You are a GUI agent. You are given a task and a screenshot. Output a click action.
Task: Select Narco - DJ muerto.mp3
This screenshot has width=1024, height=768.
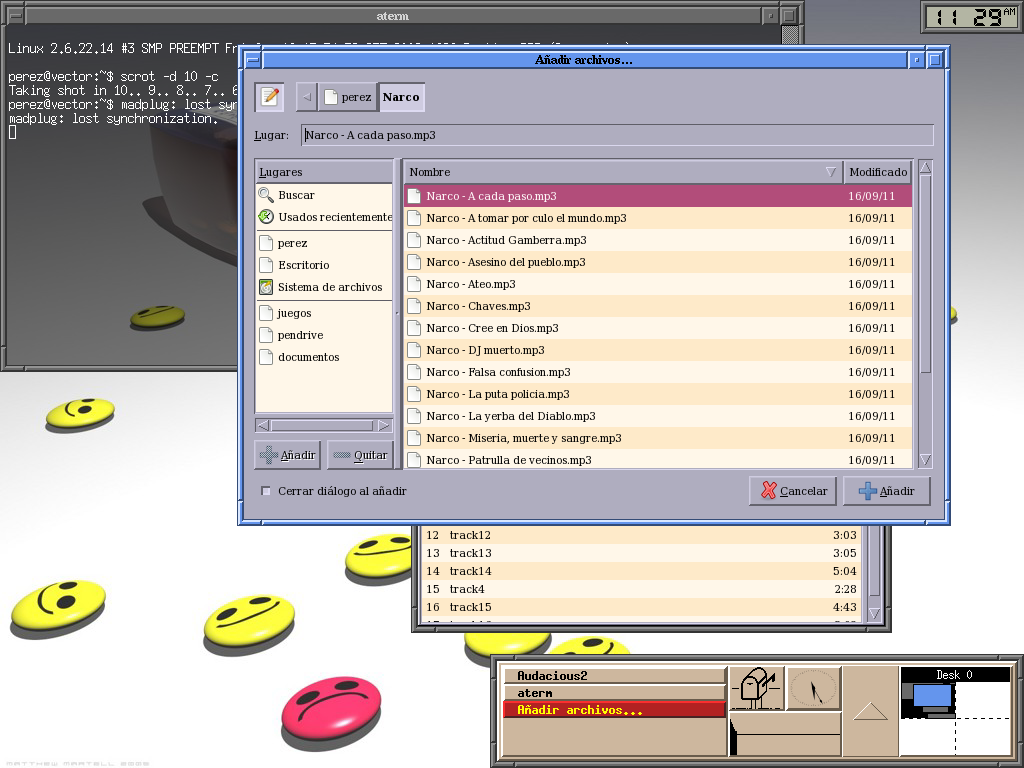click(658, 350)
